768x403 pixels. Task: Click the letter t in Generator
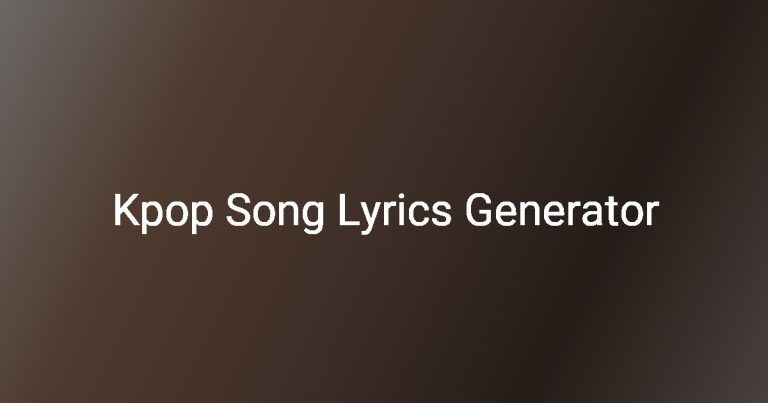(x=613, y=212)
